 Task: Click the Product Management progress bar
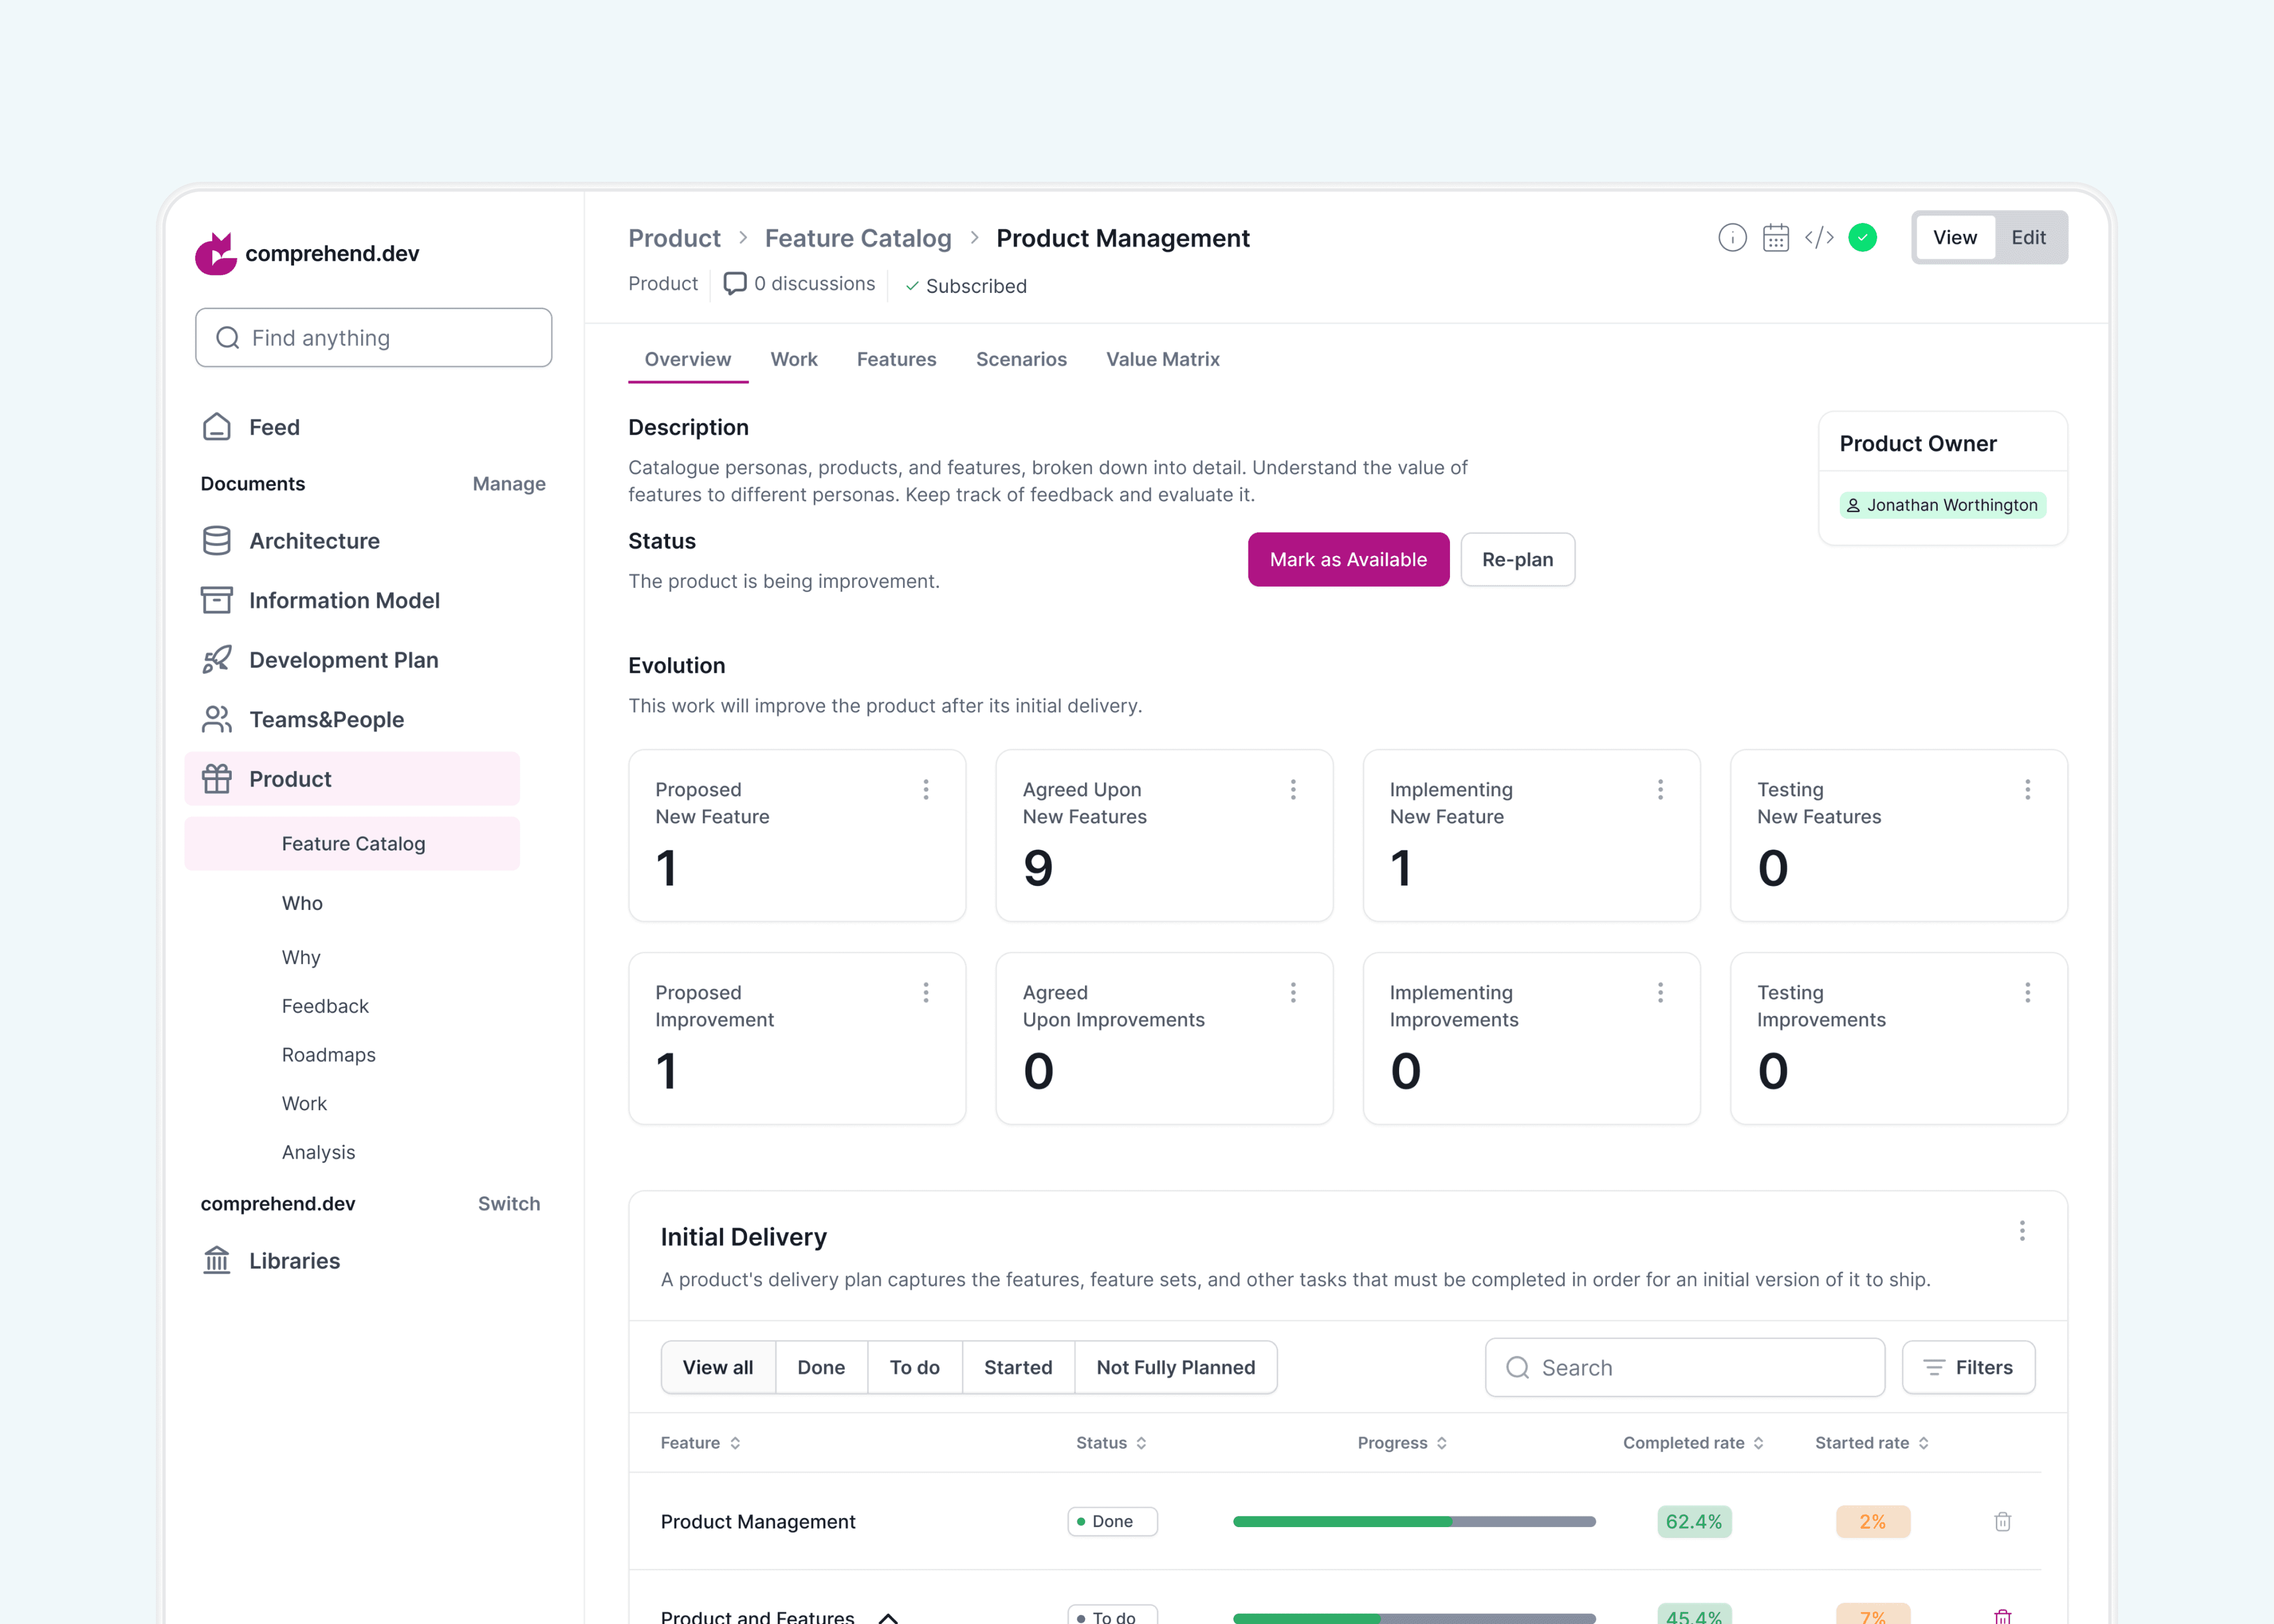point(1414,1521)
